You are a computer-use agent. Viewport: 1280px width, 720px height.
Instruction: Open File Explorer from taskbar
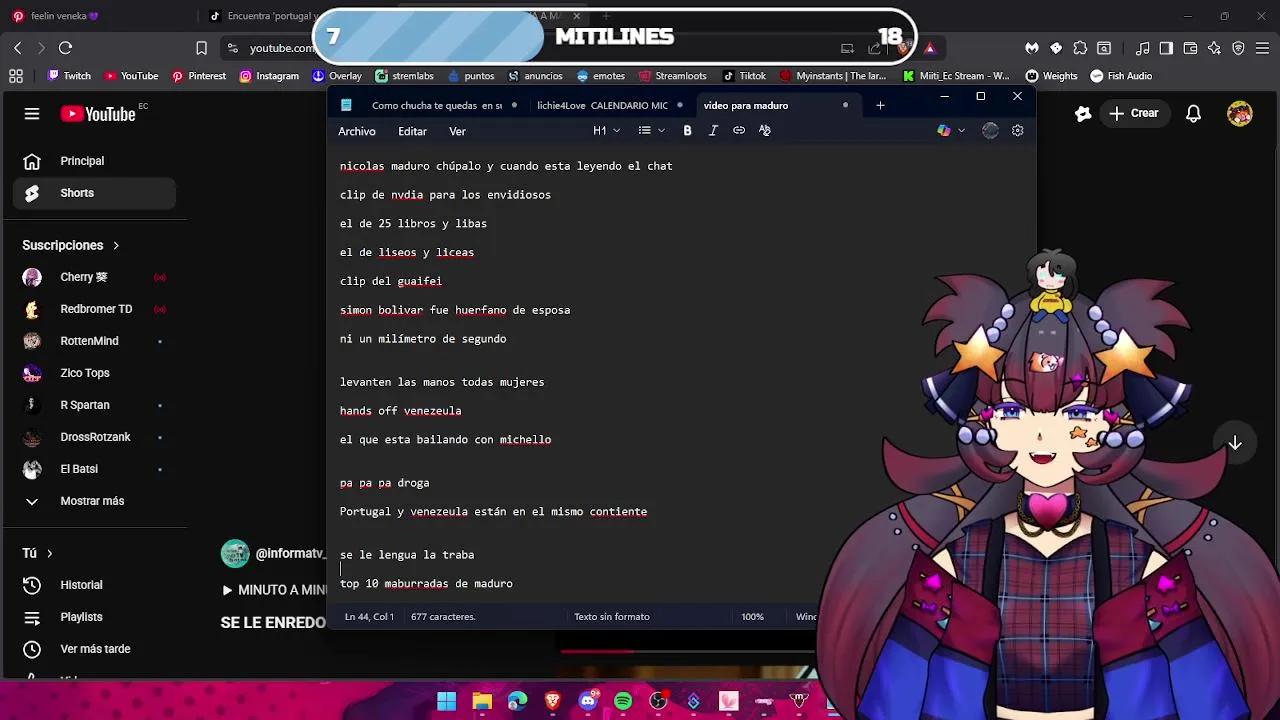pyautogui.click(x=482, y=701)
